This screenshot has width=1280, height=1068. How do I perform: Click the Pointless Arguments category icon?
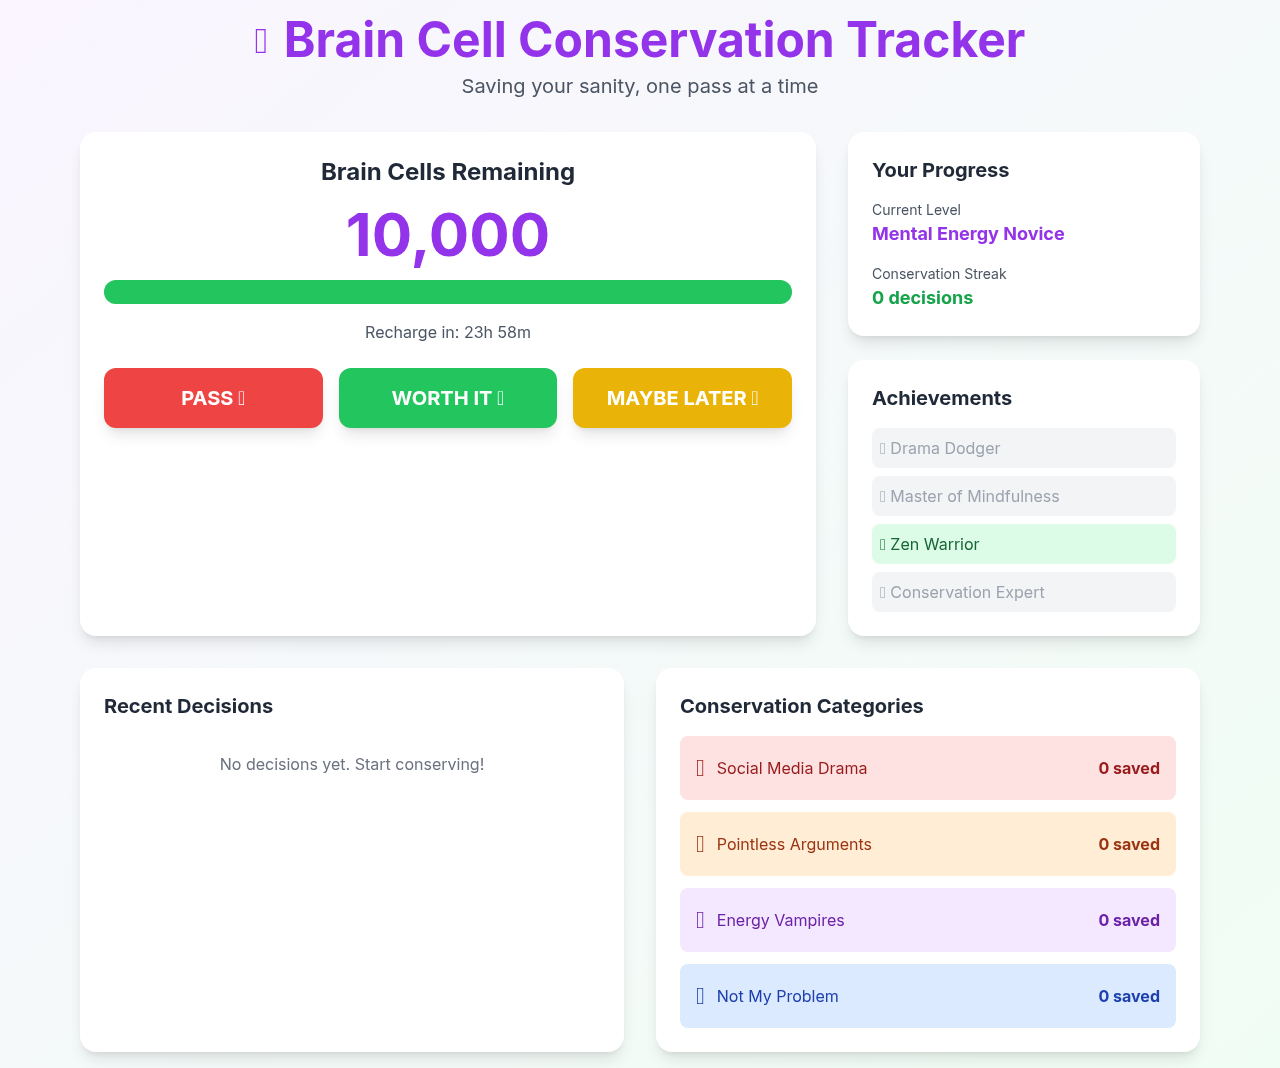(x=700, y=844)
